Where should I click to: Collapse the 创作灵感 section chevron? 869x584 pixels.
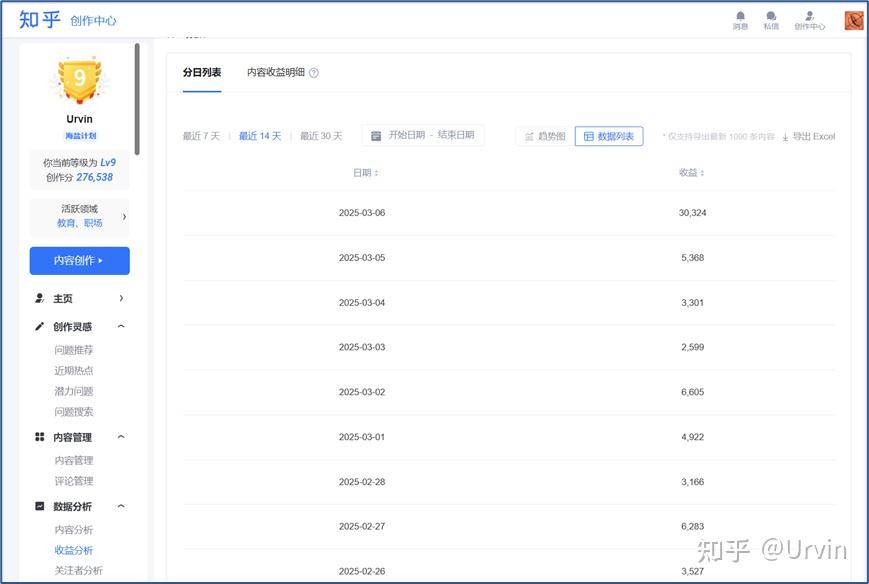tap(121, 326)
